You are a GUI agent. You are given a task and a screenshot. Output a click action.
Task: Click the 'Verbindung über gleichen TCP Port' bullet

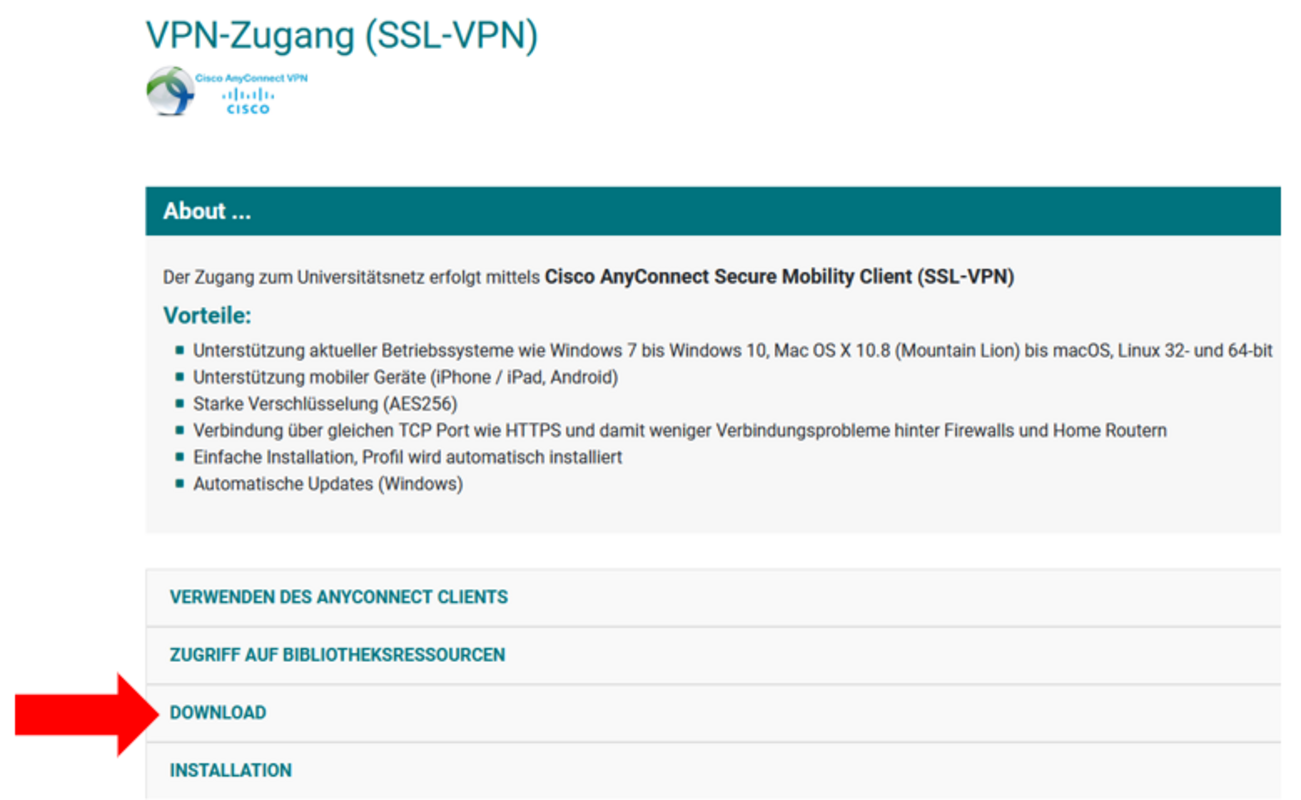coord(679,431)
